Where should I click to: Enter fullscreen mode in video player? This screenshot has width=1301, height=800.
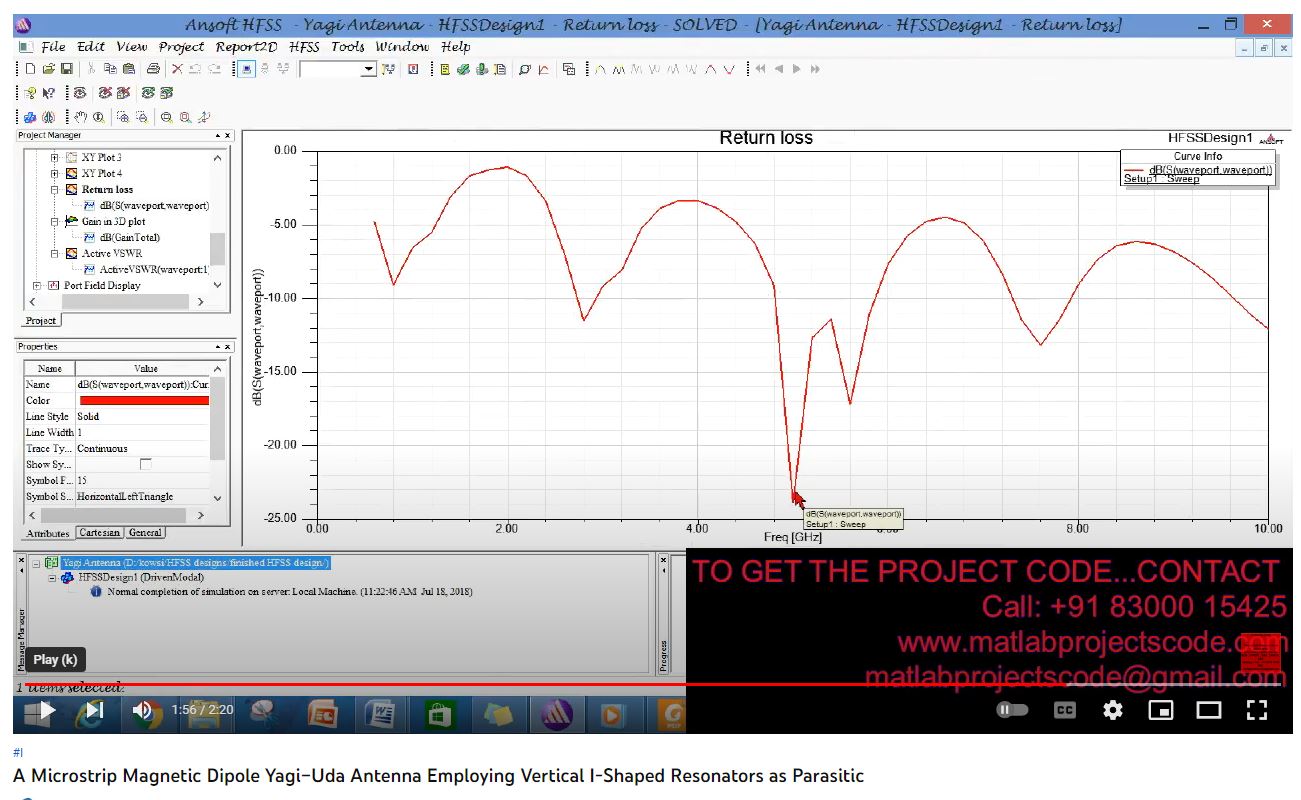pos(1257,710)
